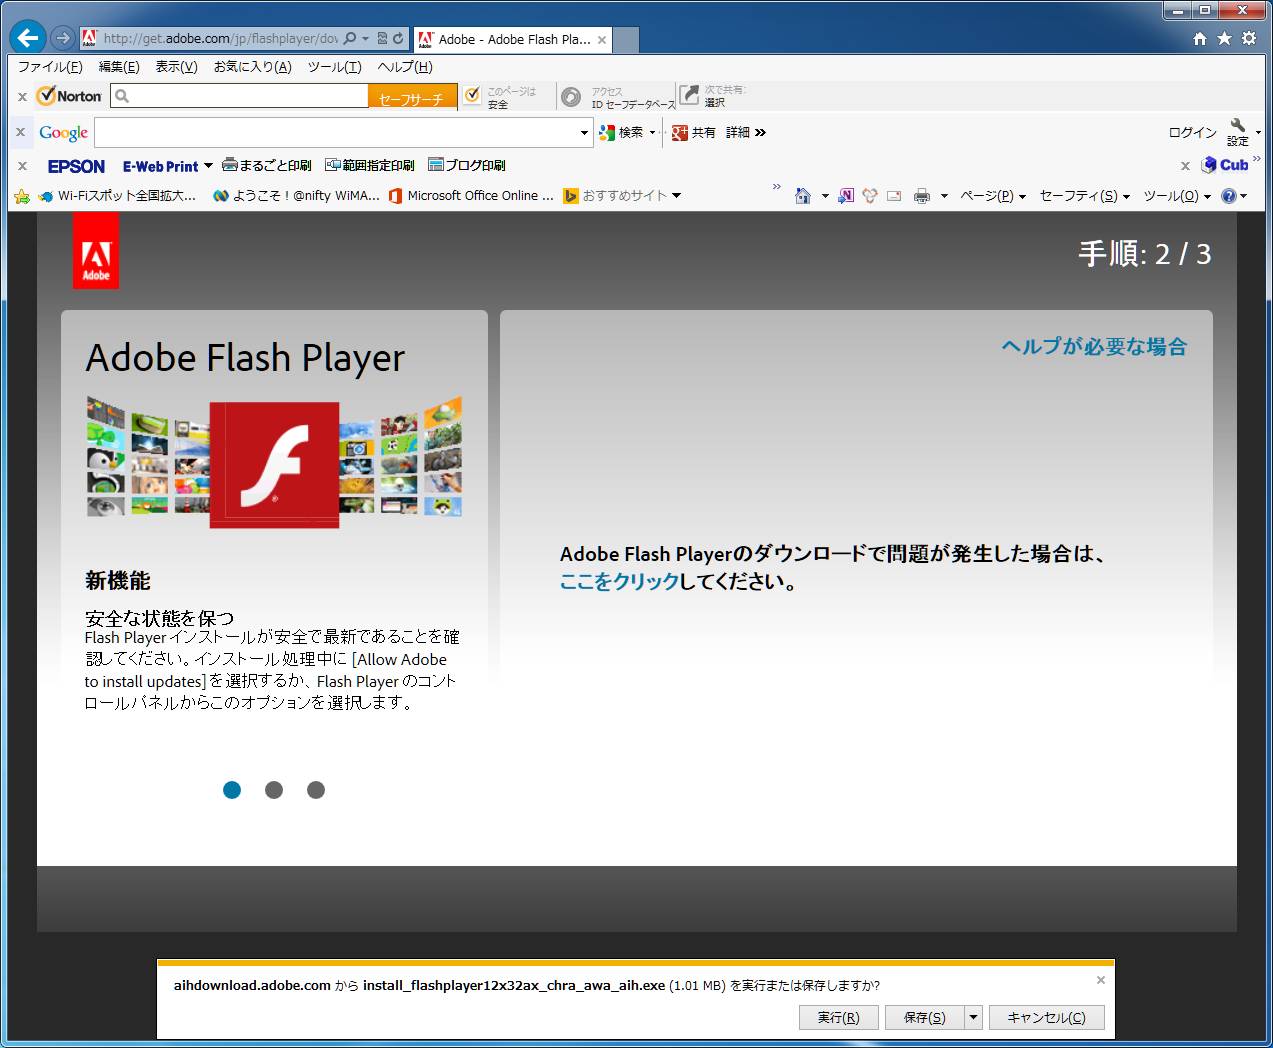This screenshot has width=1273, height=1048.
Task: Expand the address bar URL dropdown arrow
Action: (365, 39)
